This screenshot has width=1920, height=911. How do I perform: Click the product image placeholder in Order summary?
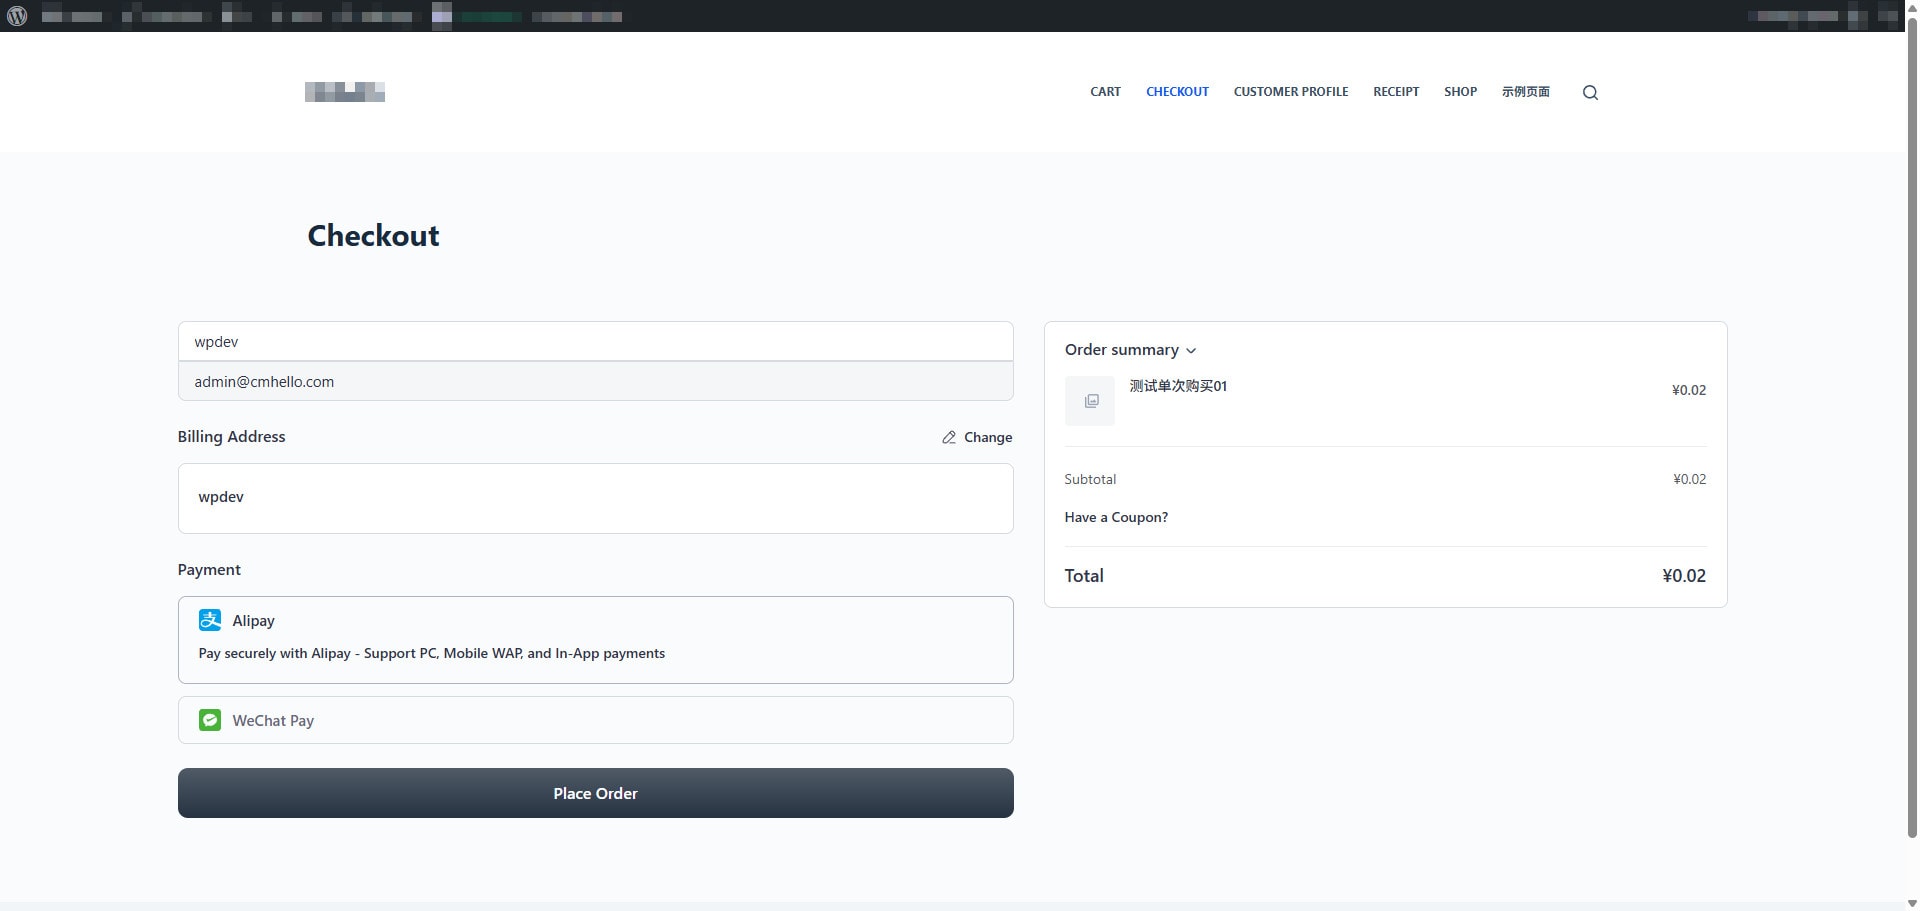[1089, 400]
